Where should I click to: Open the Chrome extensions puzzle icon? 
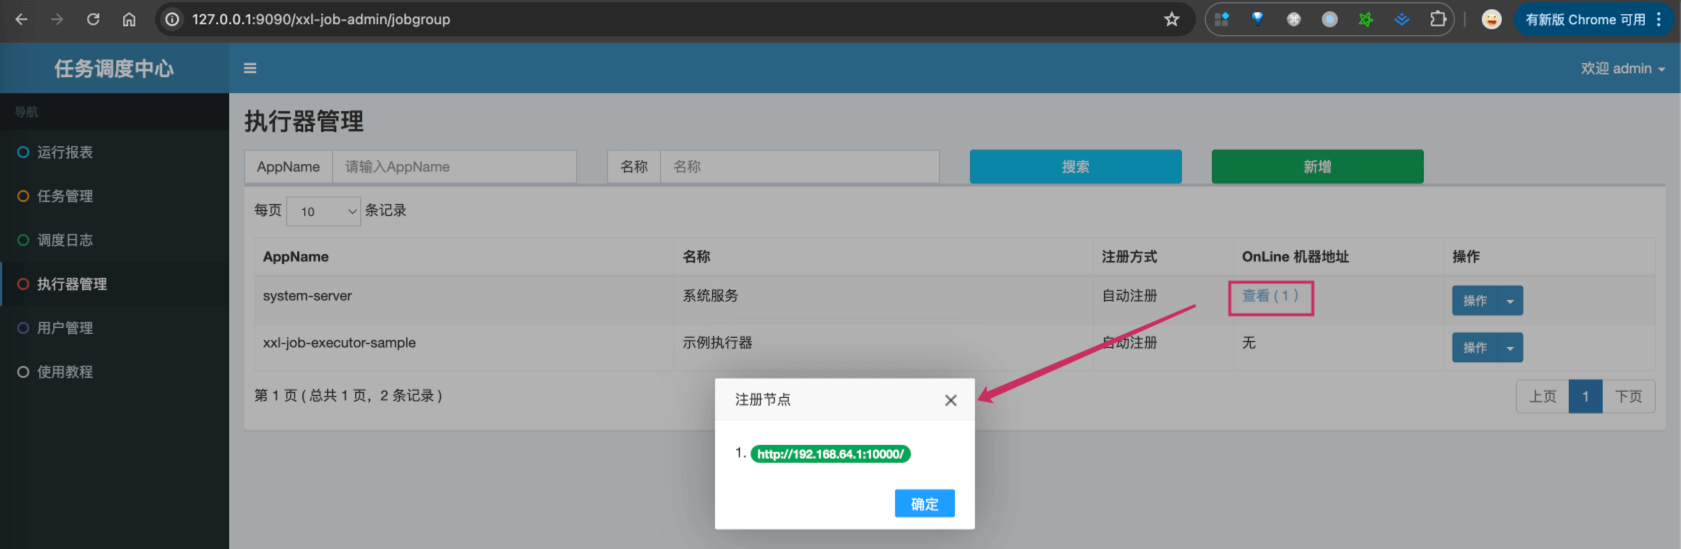(x=1437, y=19)
